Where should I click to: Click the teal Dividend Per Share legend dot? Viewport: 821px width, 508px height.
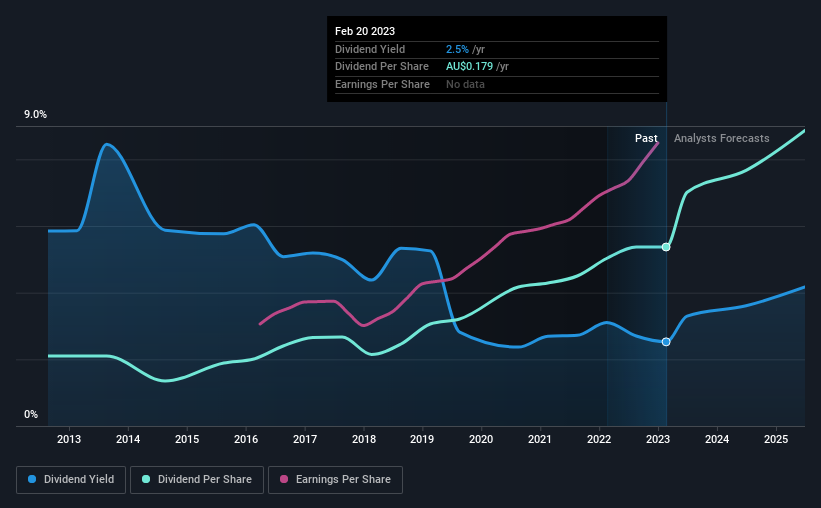[x=146, y=479]
